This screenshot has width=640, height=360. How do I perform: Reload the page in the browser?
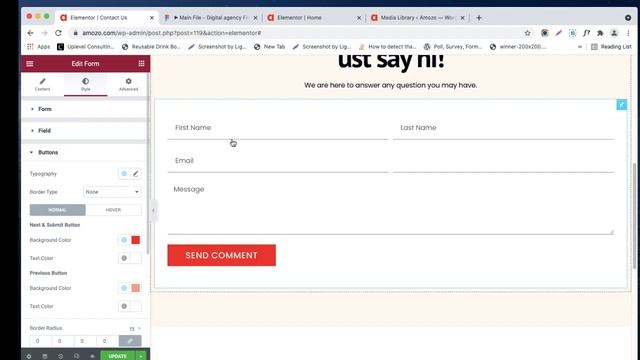point(58,33)
